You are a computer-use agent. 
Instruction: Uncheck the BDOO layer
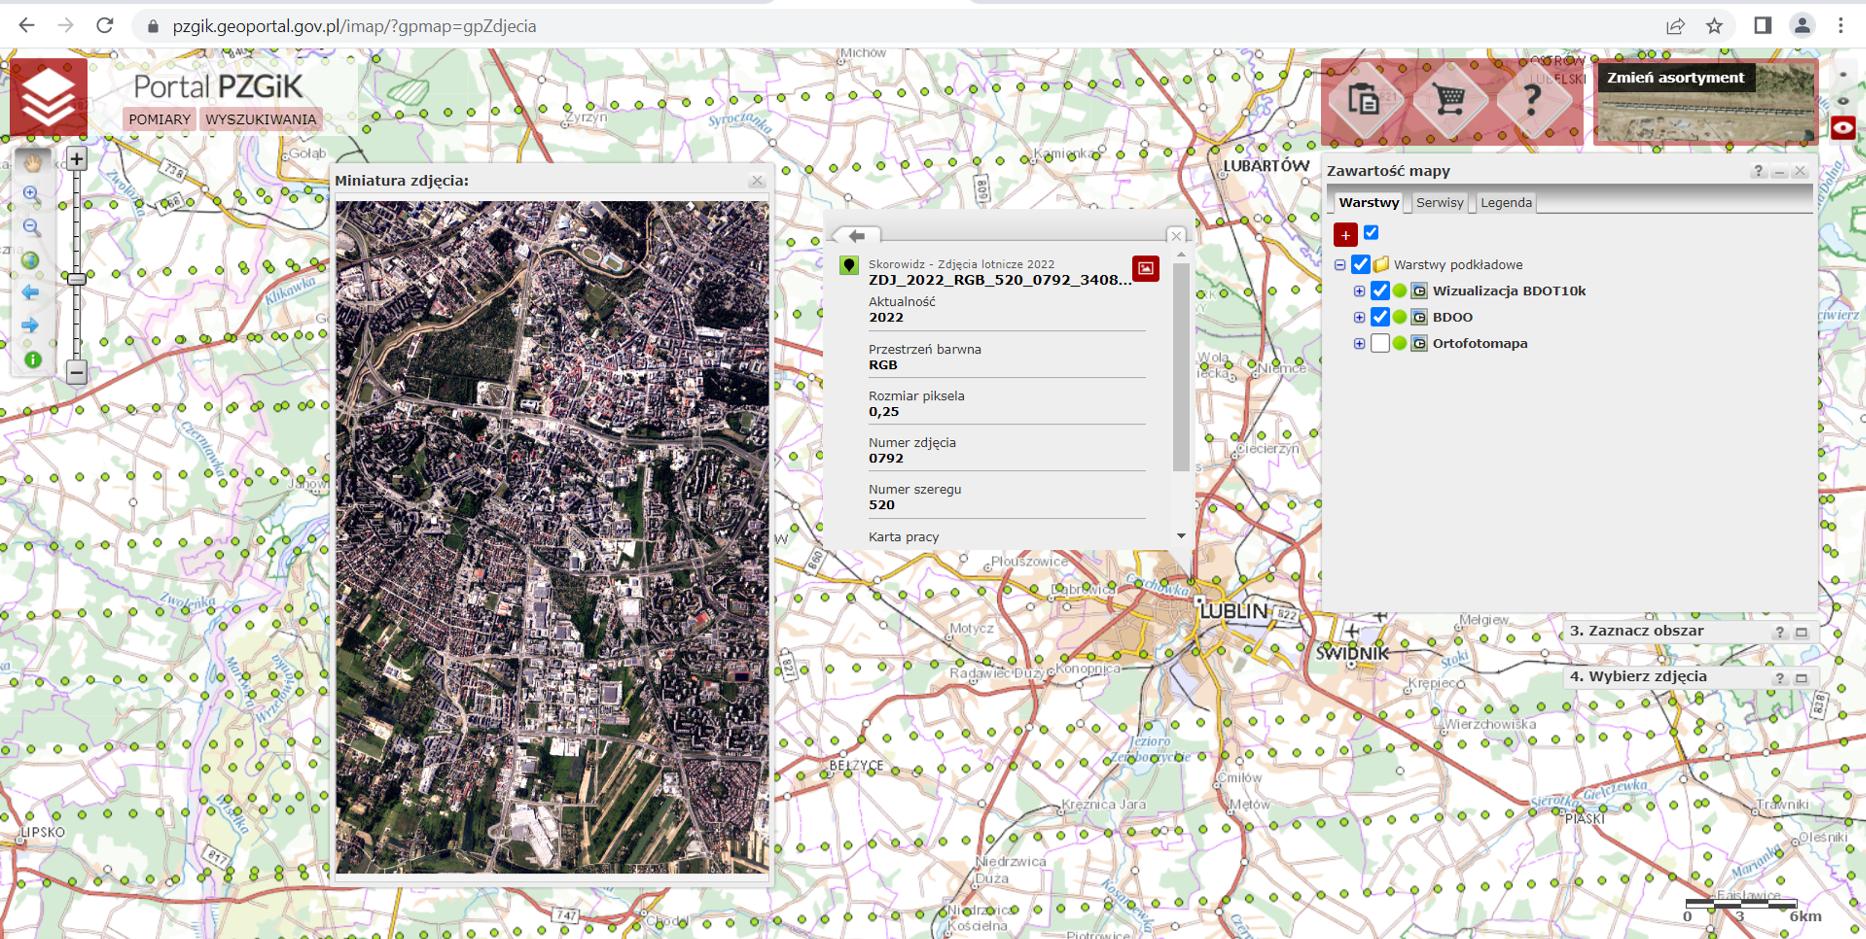[x=1380, y=317]
